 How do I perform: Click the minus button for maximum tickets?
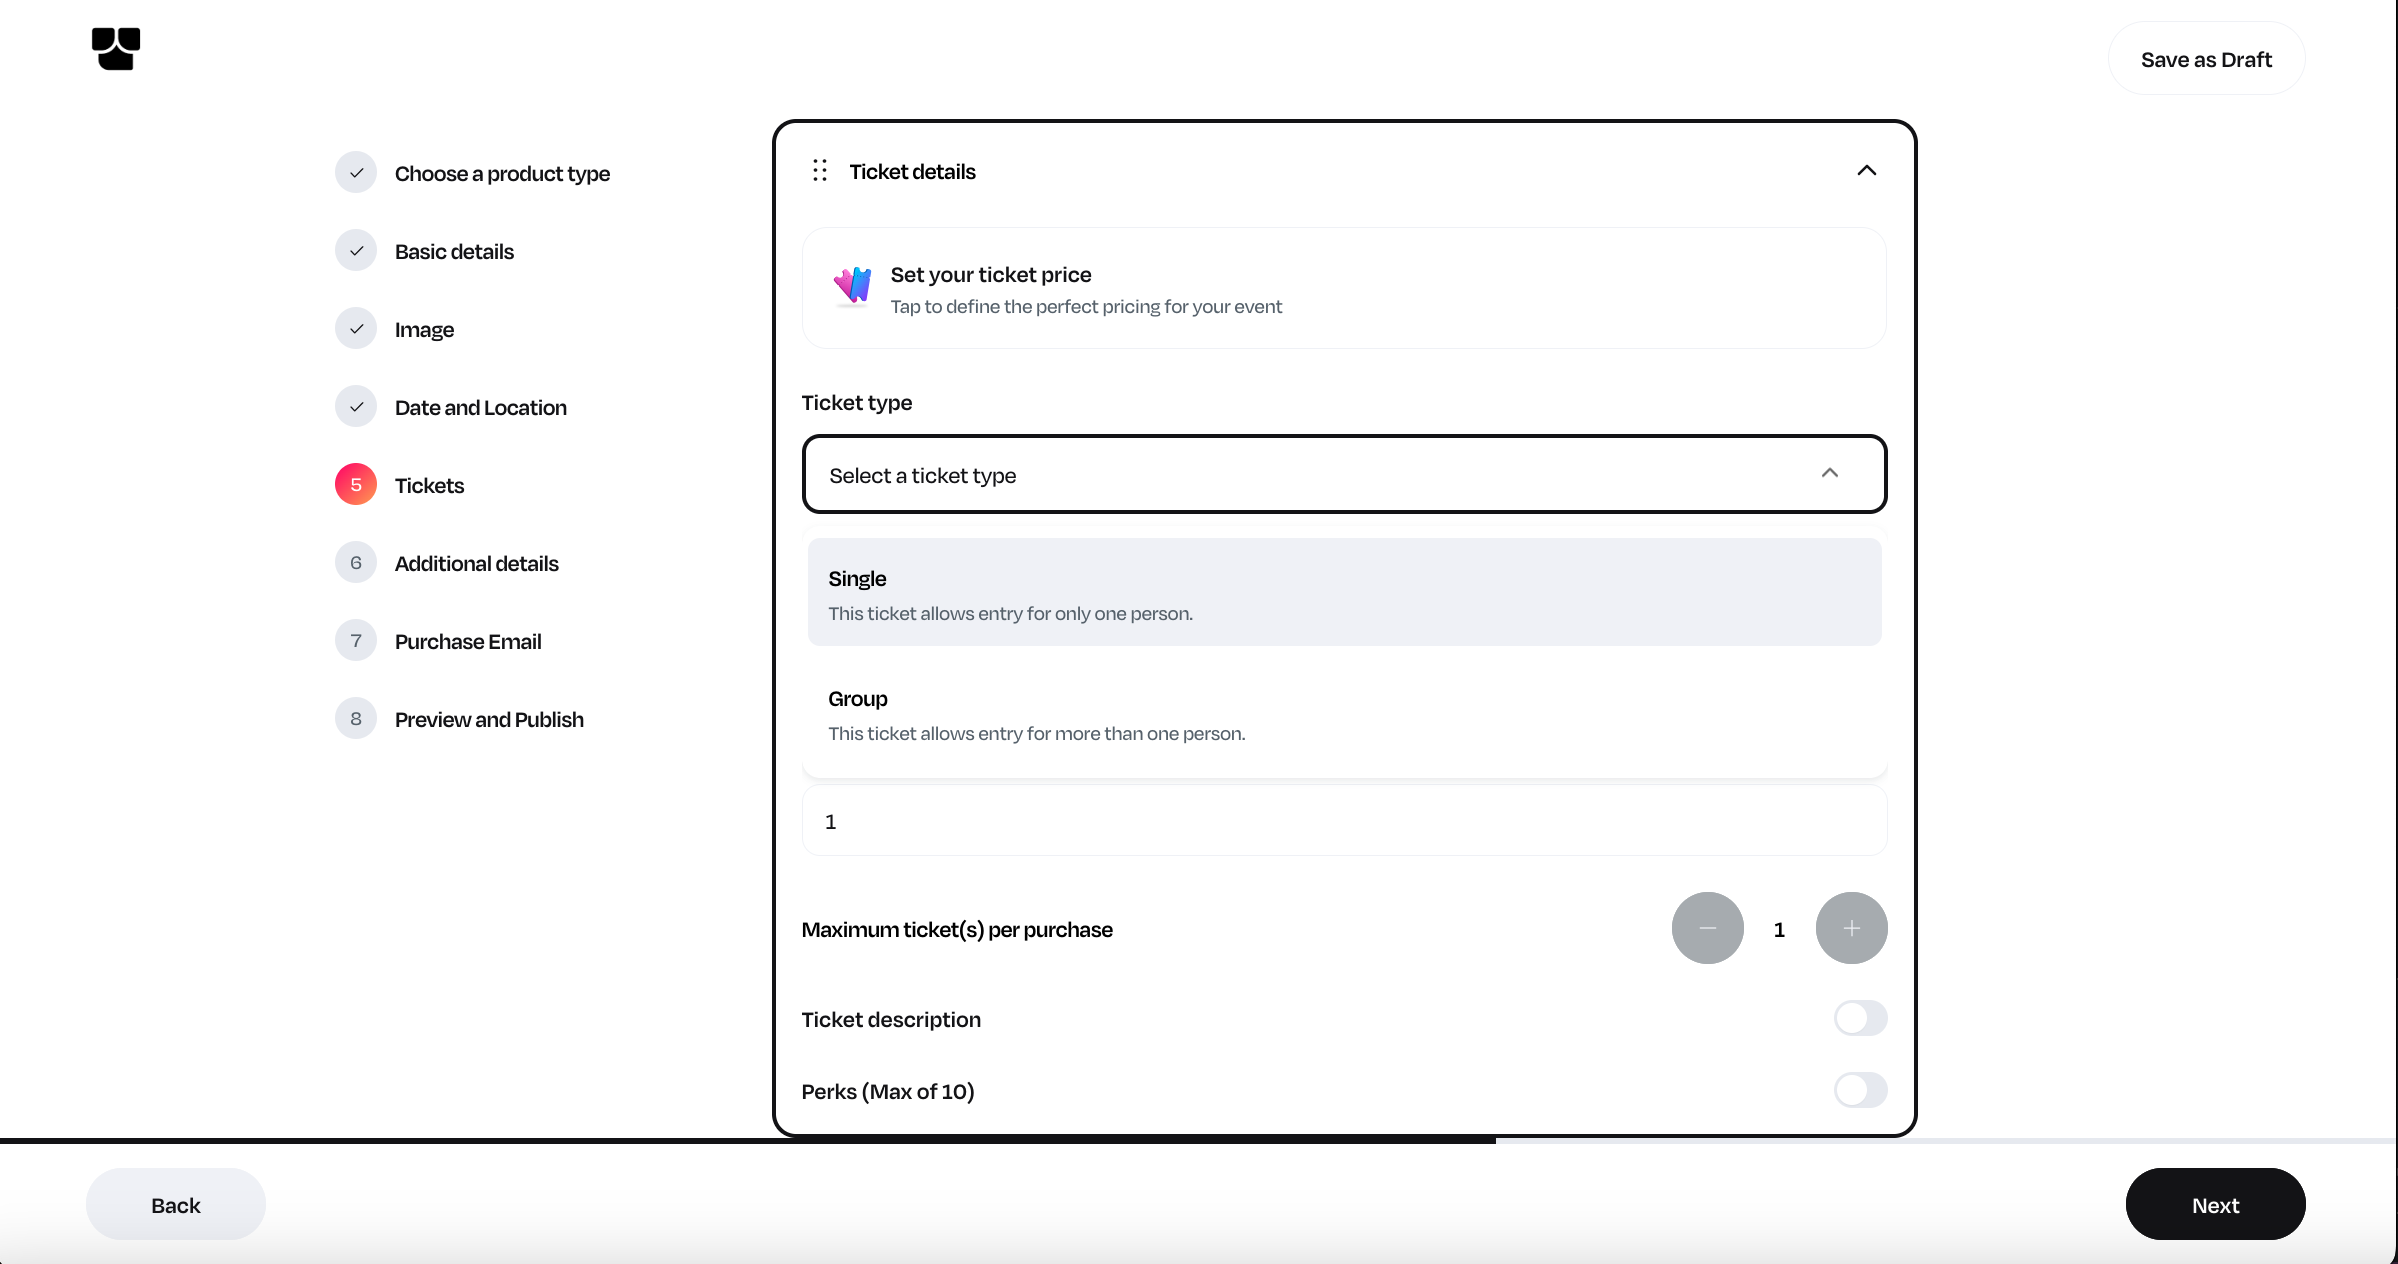coord(1707,928)
